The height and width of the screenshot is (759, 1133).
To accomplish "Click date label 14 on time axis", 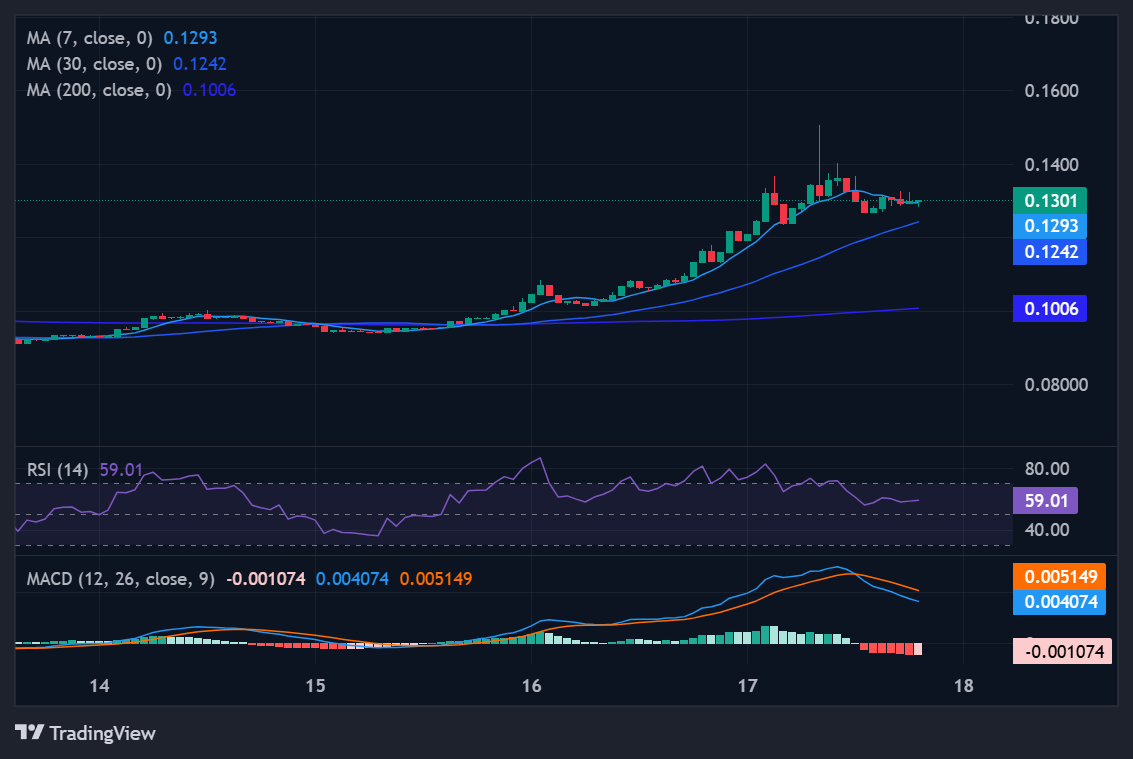I will point(99,686).
